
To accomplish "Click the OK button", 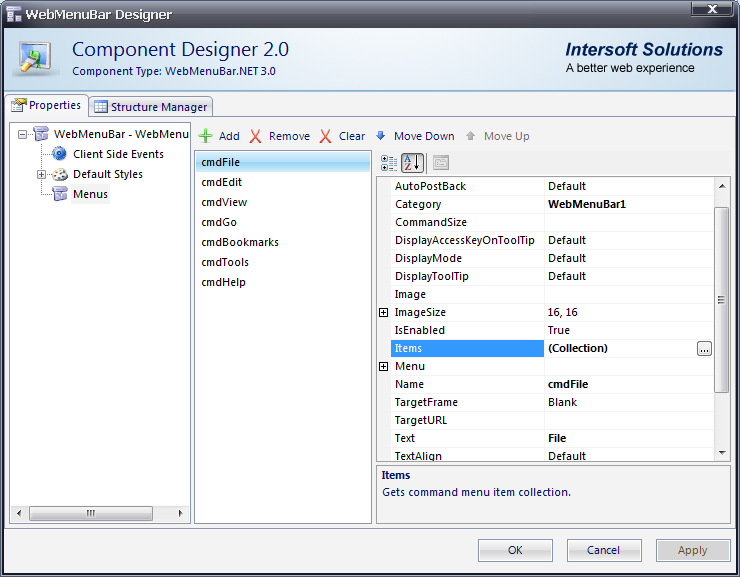I will click(515, 550).
